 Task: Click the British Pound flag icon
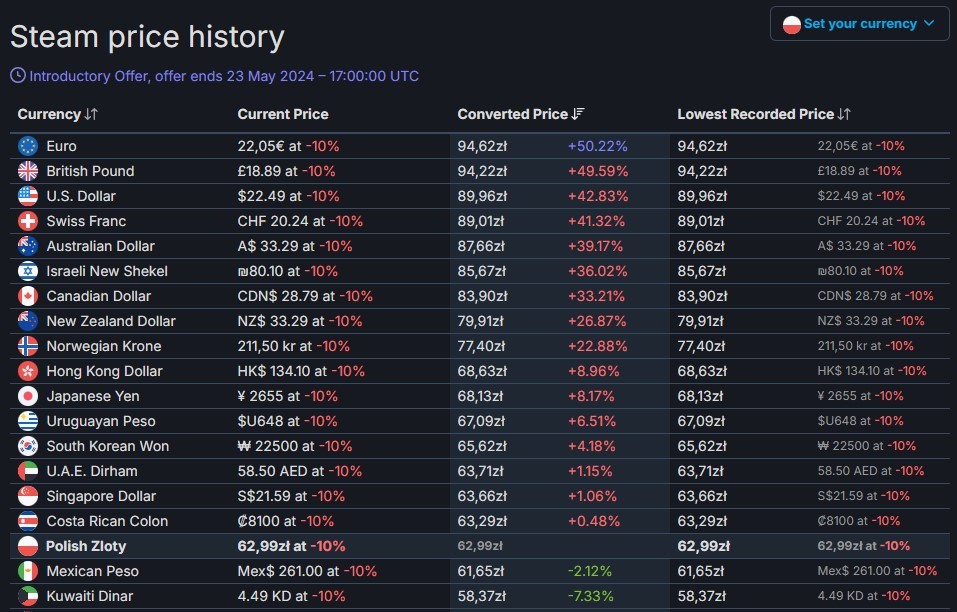click(27, 171)
